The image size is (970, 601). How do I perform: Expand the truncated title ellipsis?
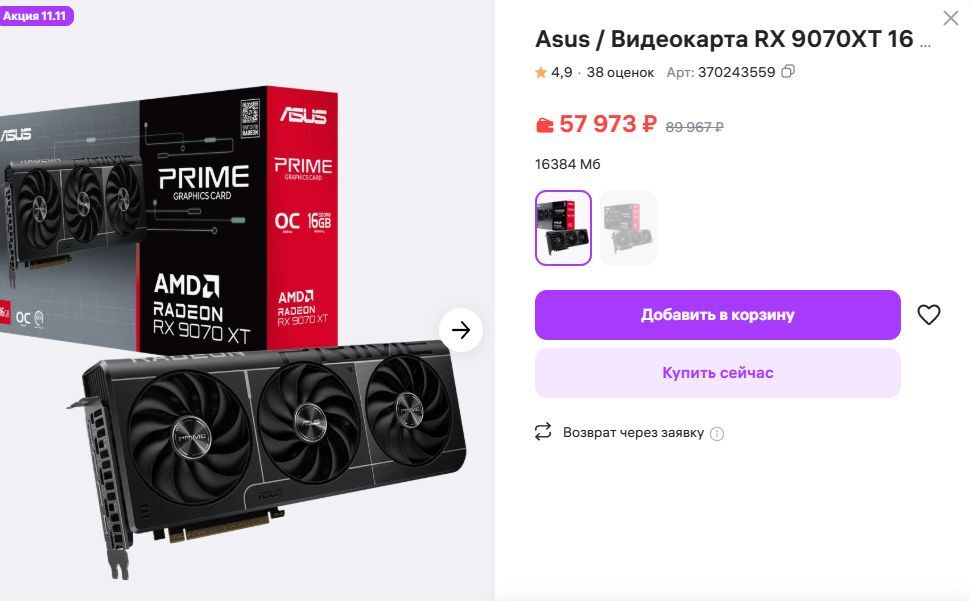925,43
